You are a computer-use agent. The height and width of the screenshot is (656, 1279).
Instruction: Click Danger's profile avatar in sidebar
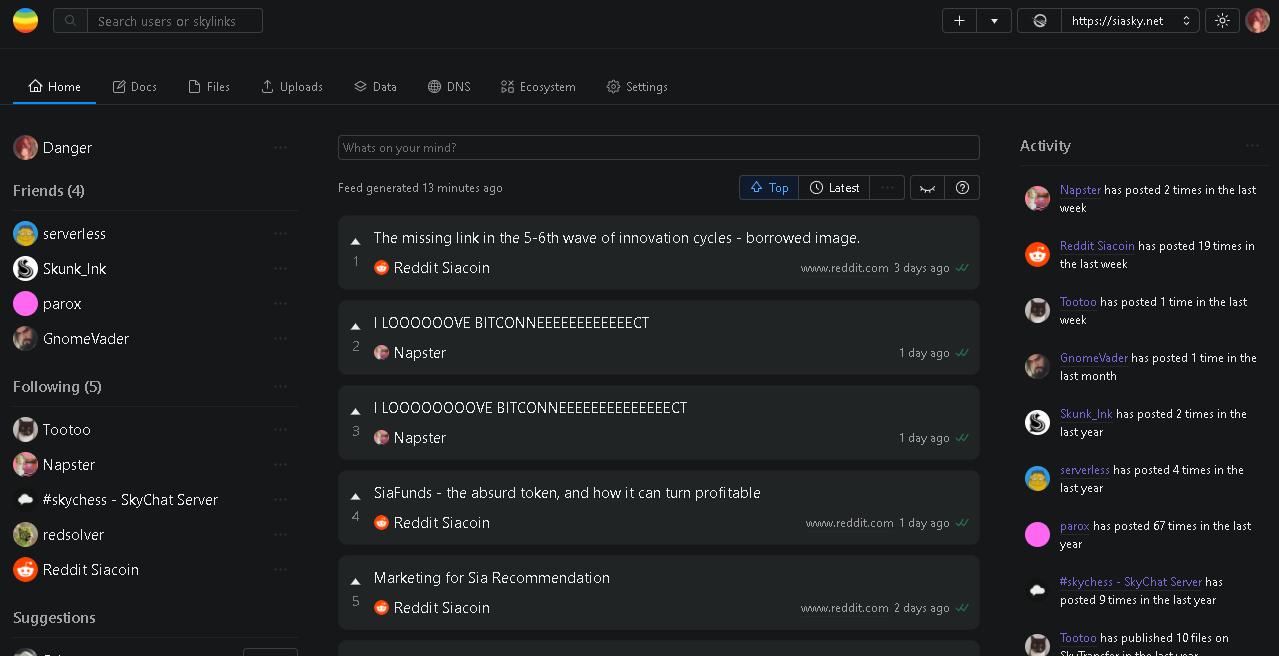click(26, 148)
